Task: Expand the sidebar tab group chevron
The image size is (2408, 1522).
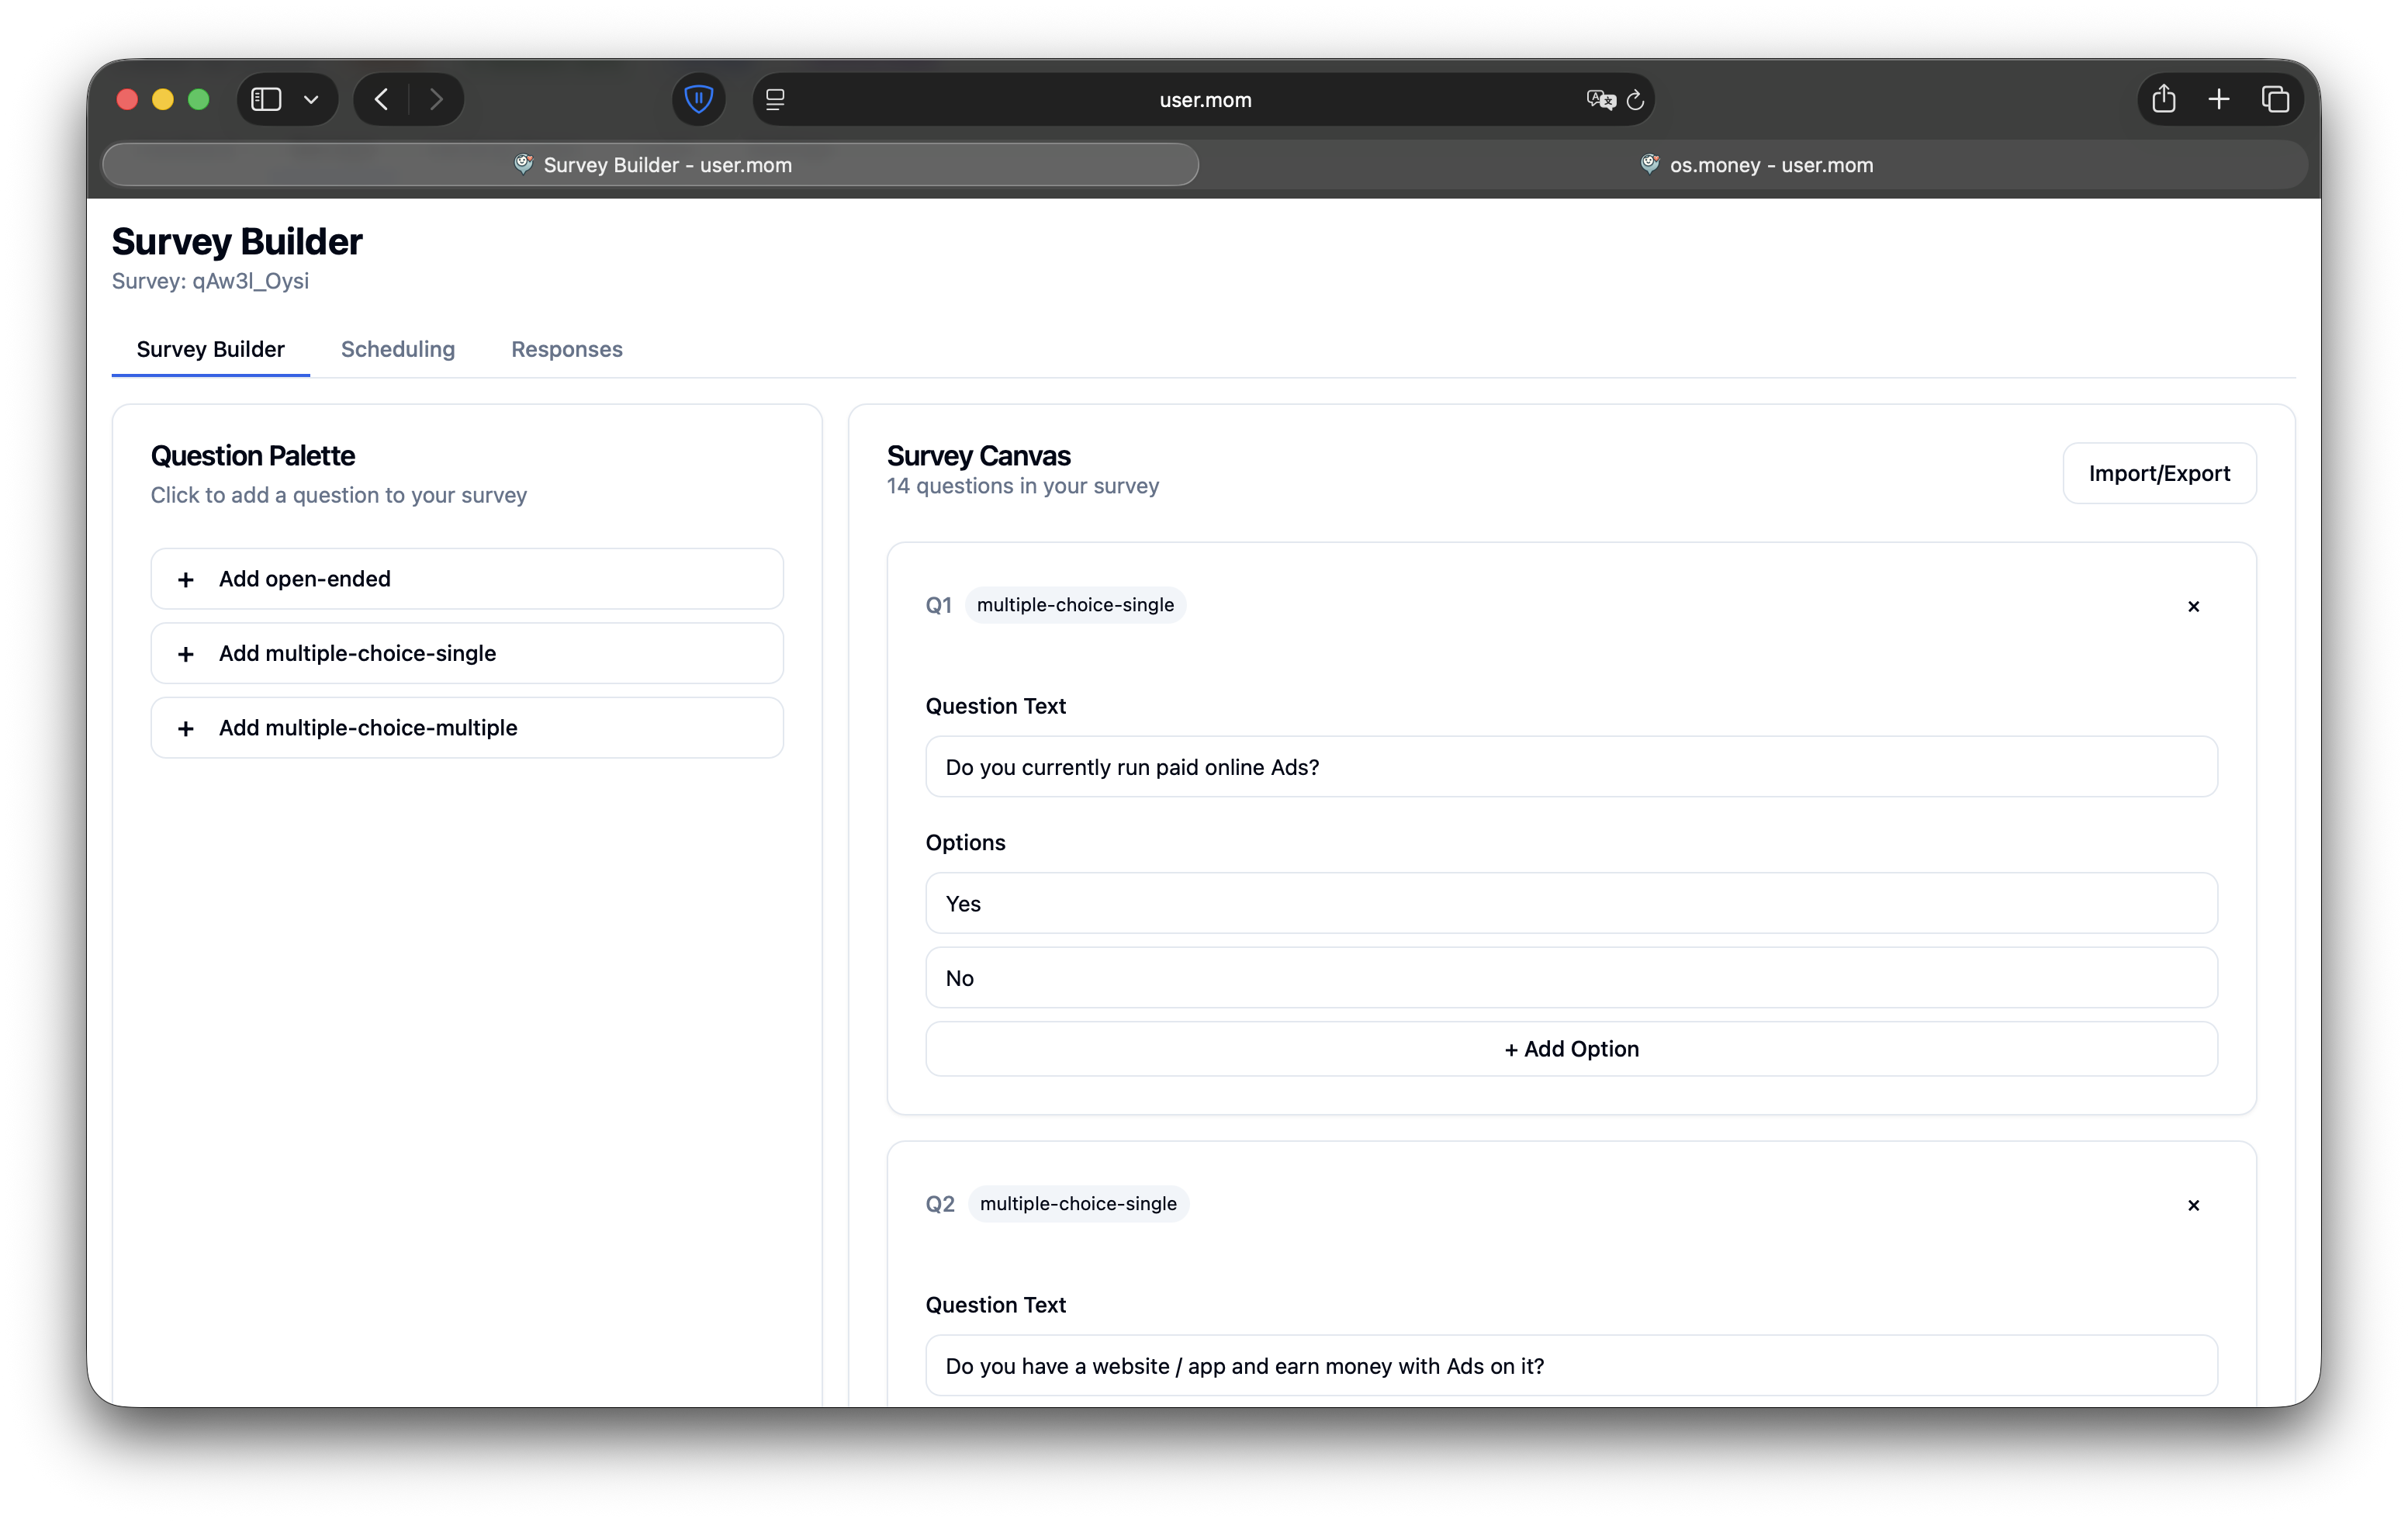Action: pos(311,99)
